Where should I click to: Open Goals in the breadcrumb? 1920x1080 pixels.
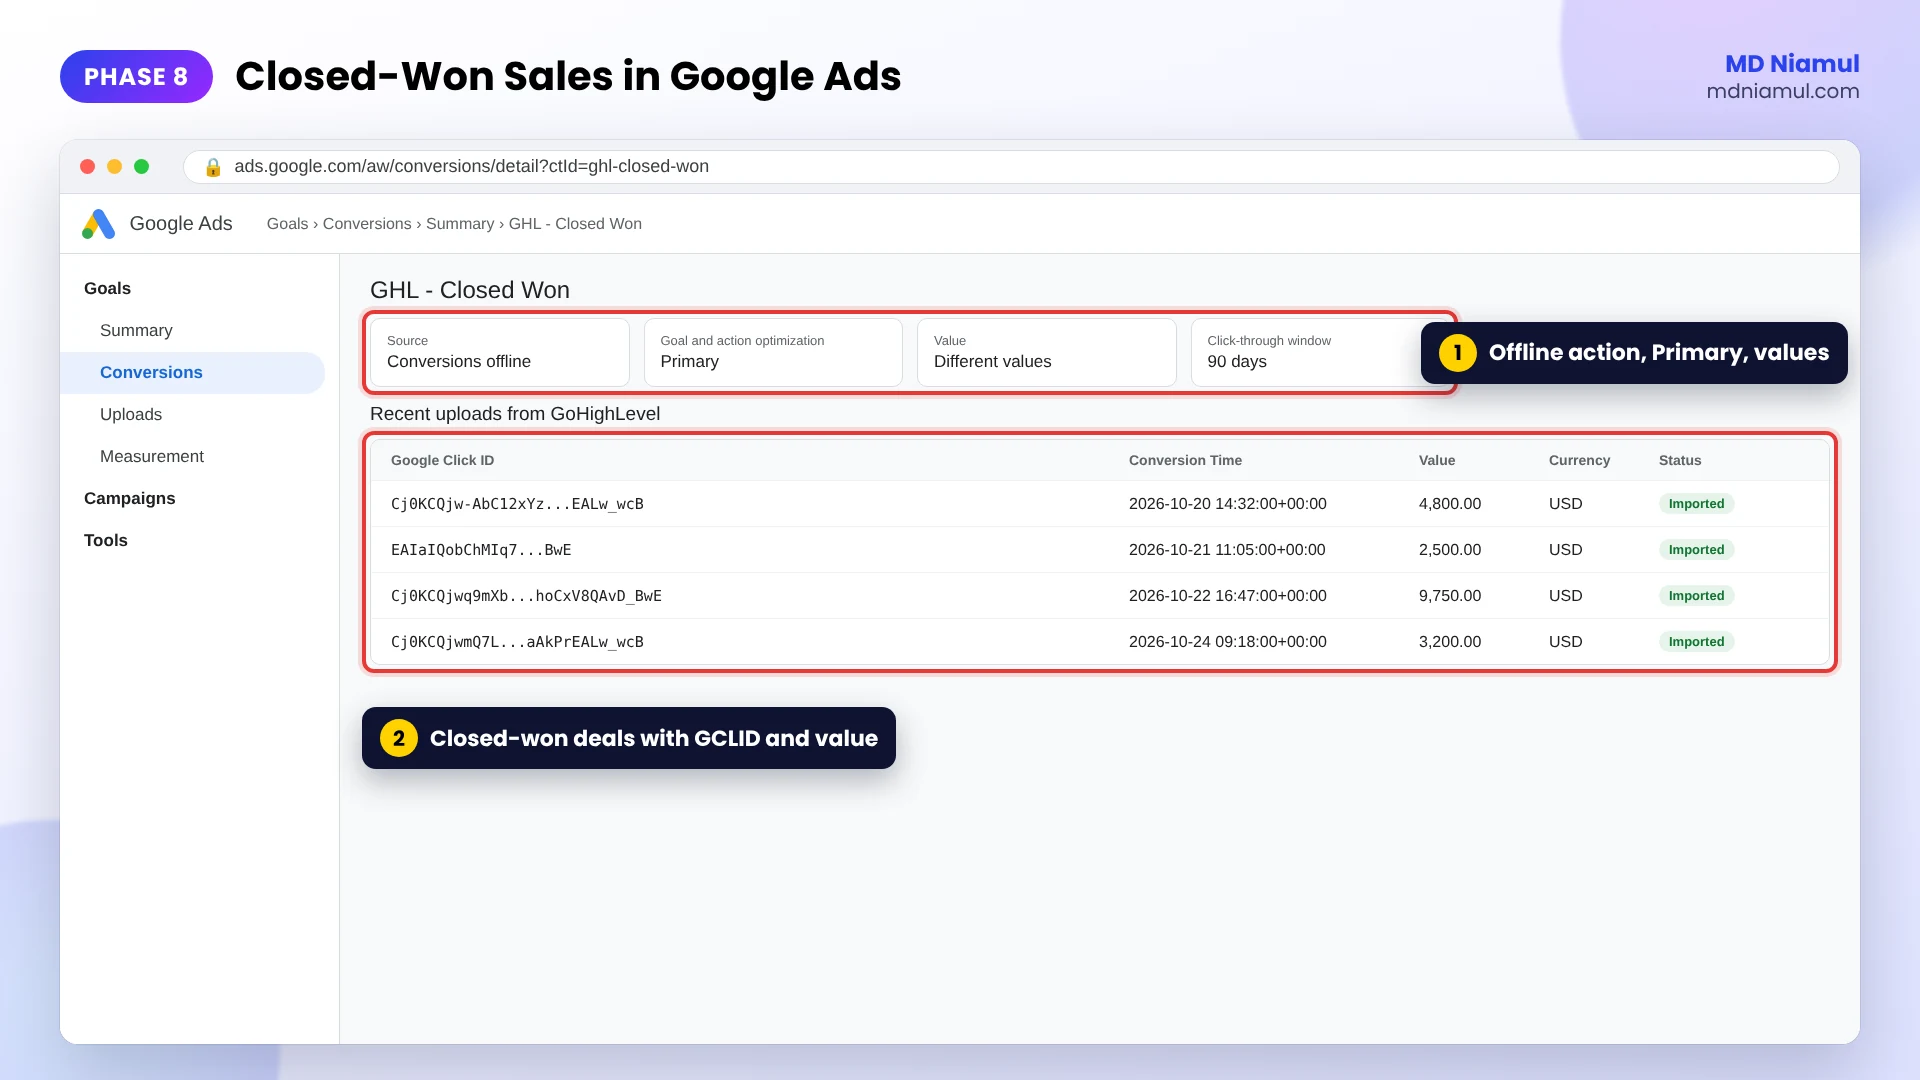tap(287, 224)
